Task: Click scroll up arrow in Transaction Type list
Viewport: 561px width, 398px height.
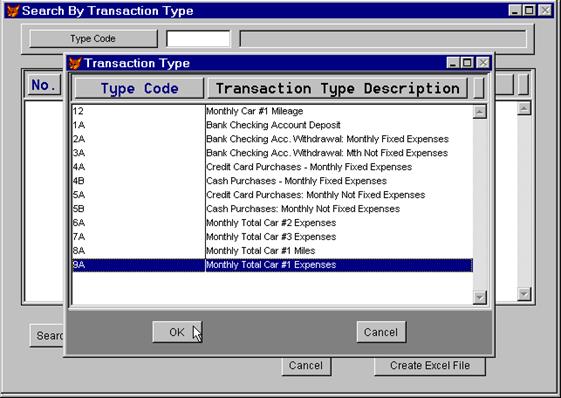Action: (479, 112)
